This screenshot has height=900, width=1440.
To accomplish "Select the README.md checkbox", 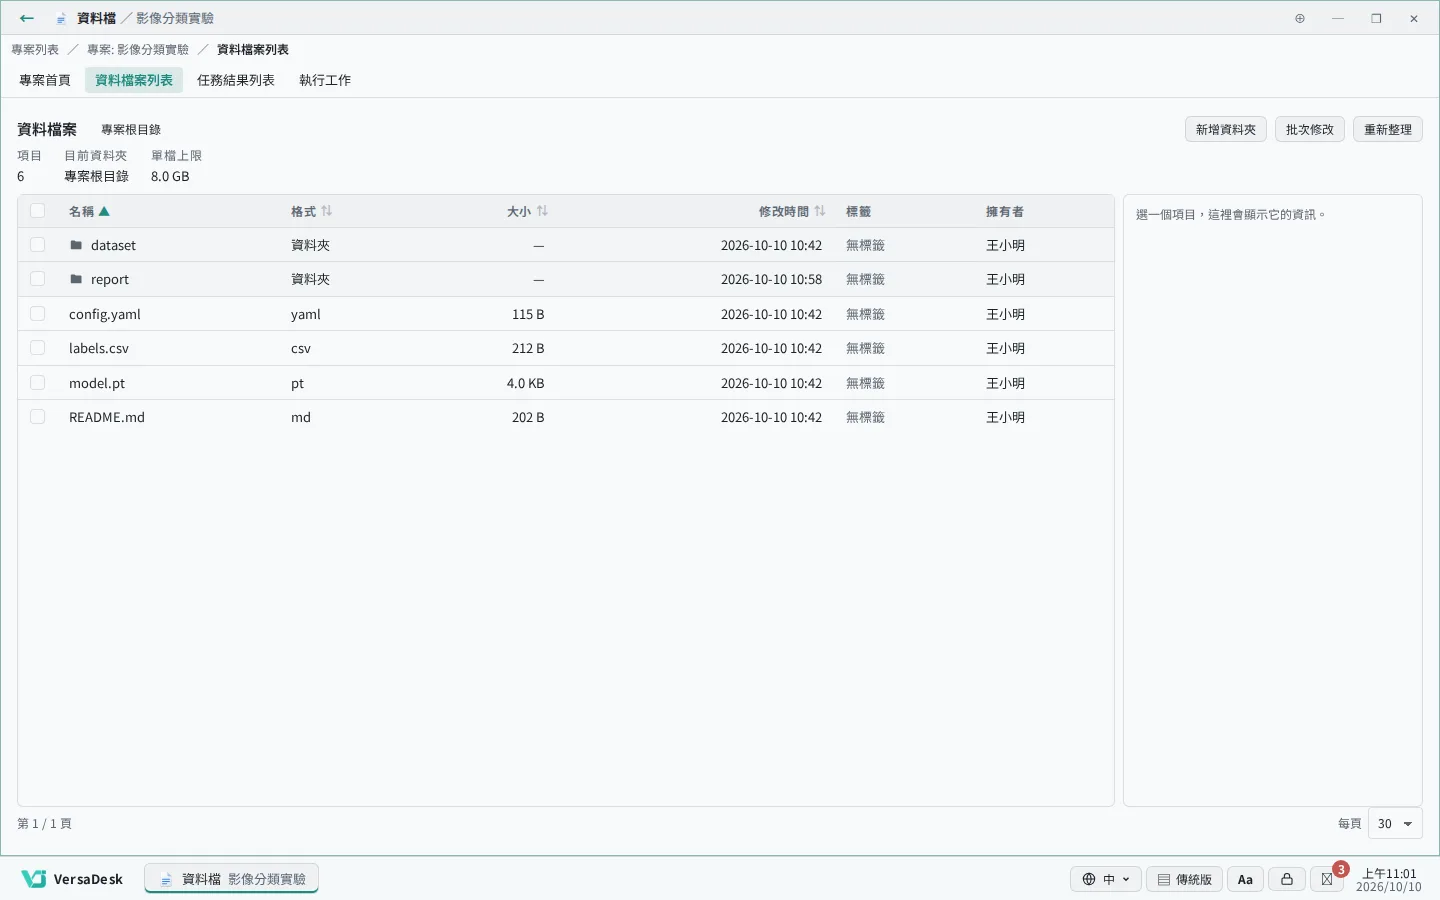I will click(x=37, y=417).
